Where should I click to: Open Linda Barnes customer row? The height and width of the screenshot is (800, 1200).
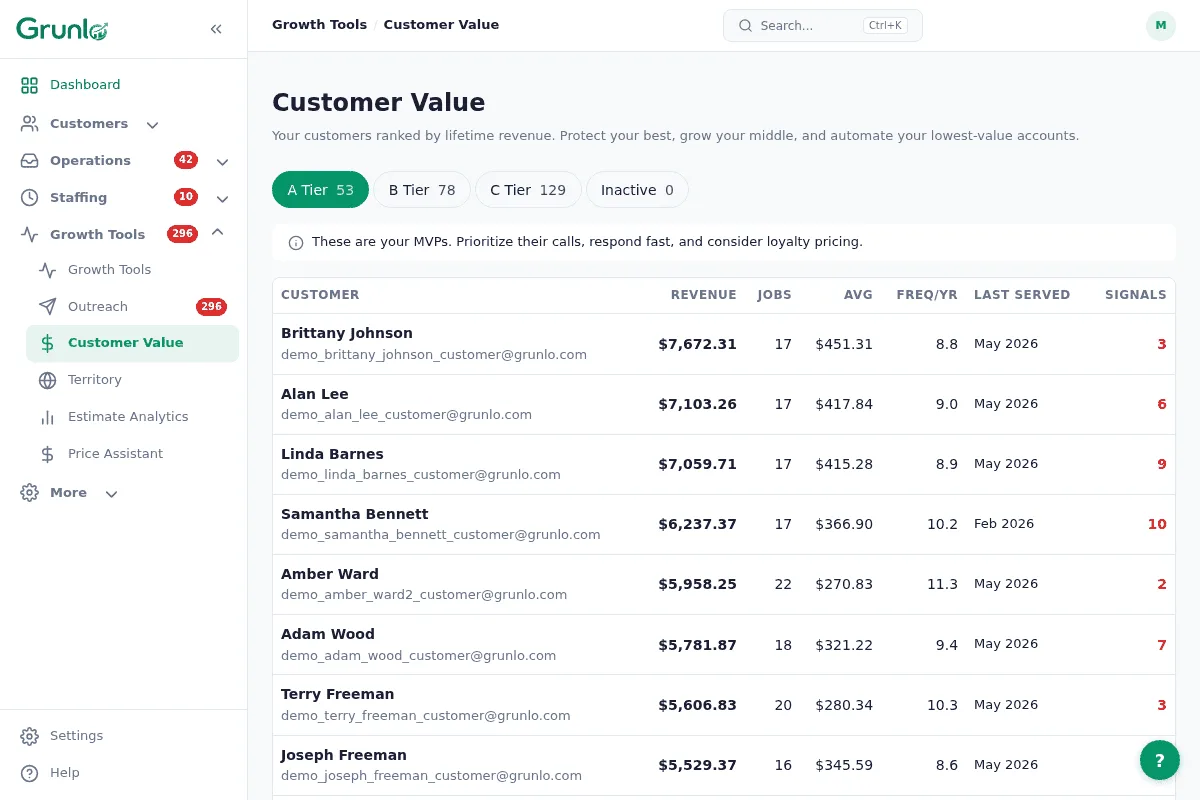724,464
